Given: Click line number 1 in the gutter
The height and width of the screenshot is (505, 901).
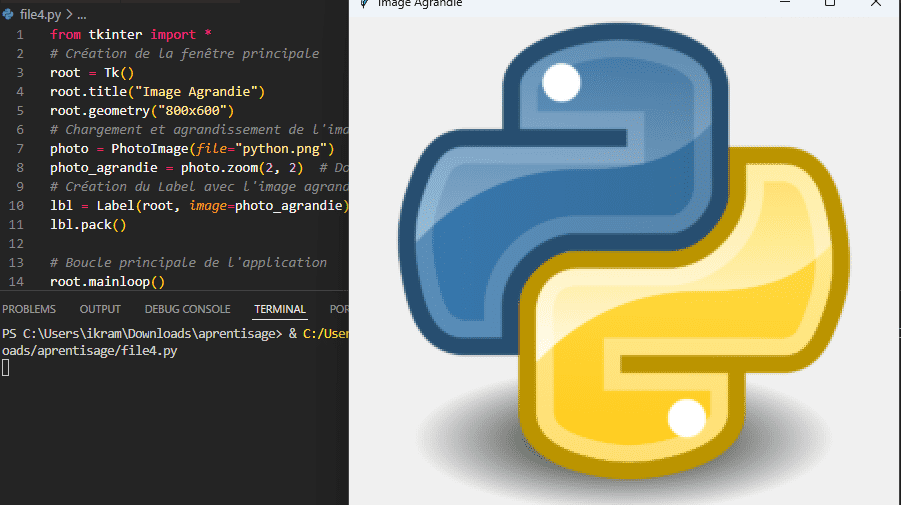Looking at the screenshot, I should (x=20, y=34).
